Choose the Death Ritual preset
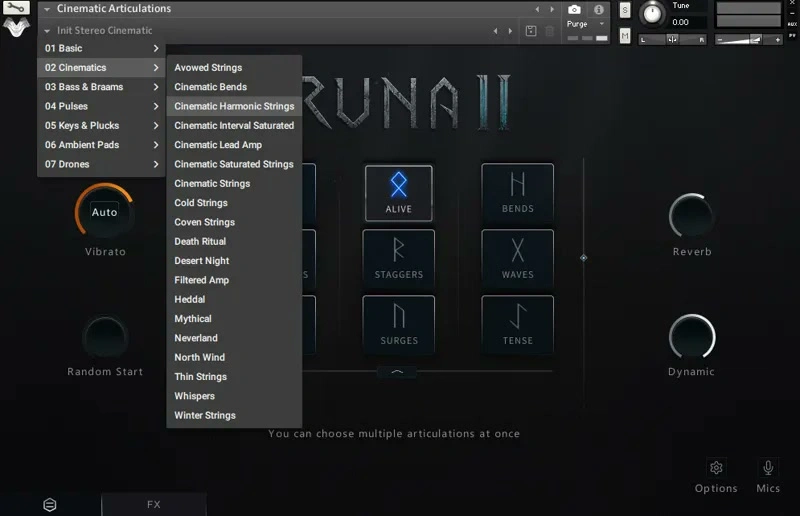Screen dimensions: 800x516 coord(234,241)
